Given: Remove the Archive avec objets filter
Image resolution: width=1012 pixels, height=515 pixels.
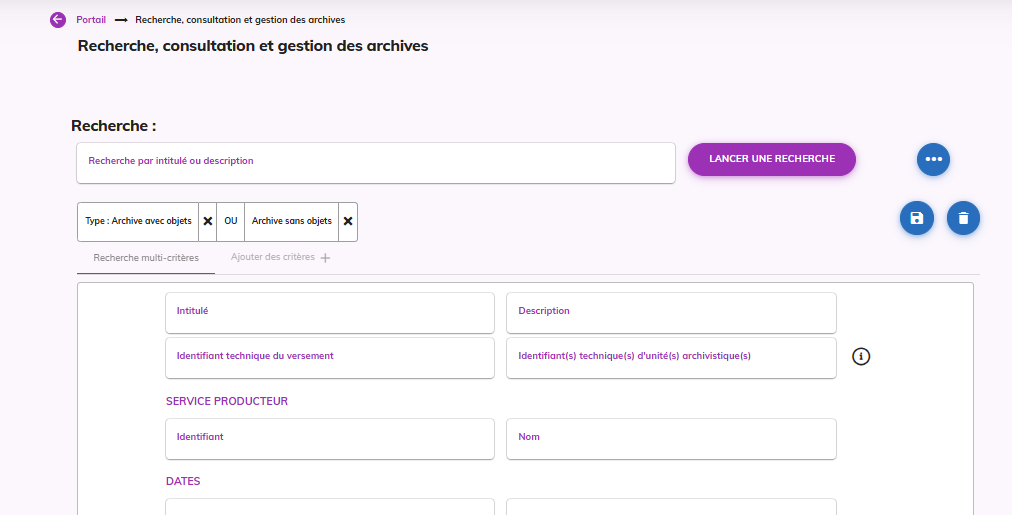Looking at the screenshot, I should tap(208, 222).
